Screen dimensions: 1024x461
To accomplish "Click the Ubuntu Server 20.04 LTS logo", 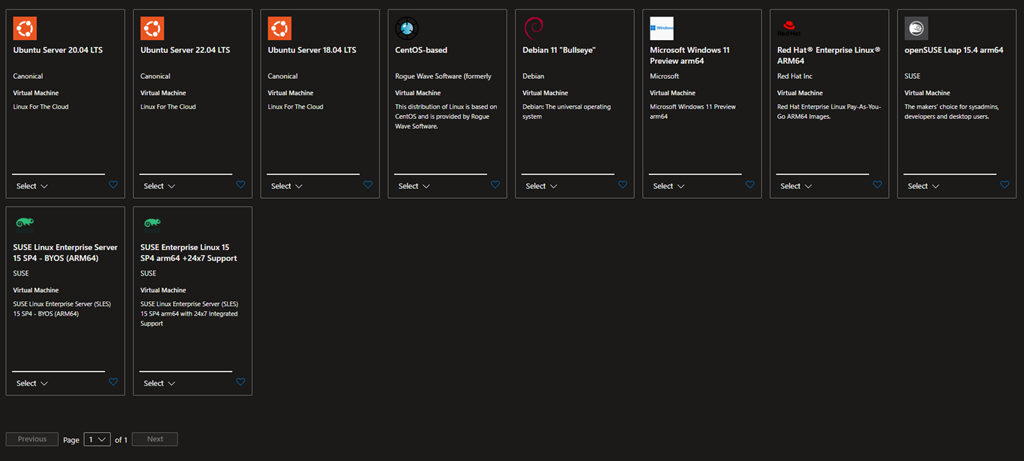I will click(x=24, y=28).
